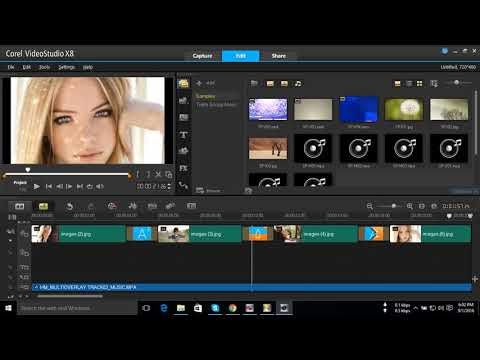
Task: Toggle show audio files in library
Action: (298, 84)
